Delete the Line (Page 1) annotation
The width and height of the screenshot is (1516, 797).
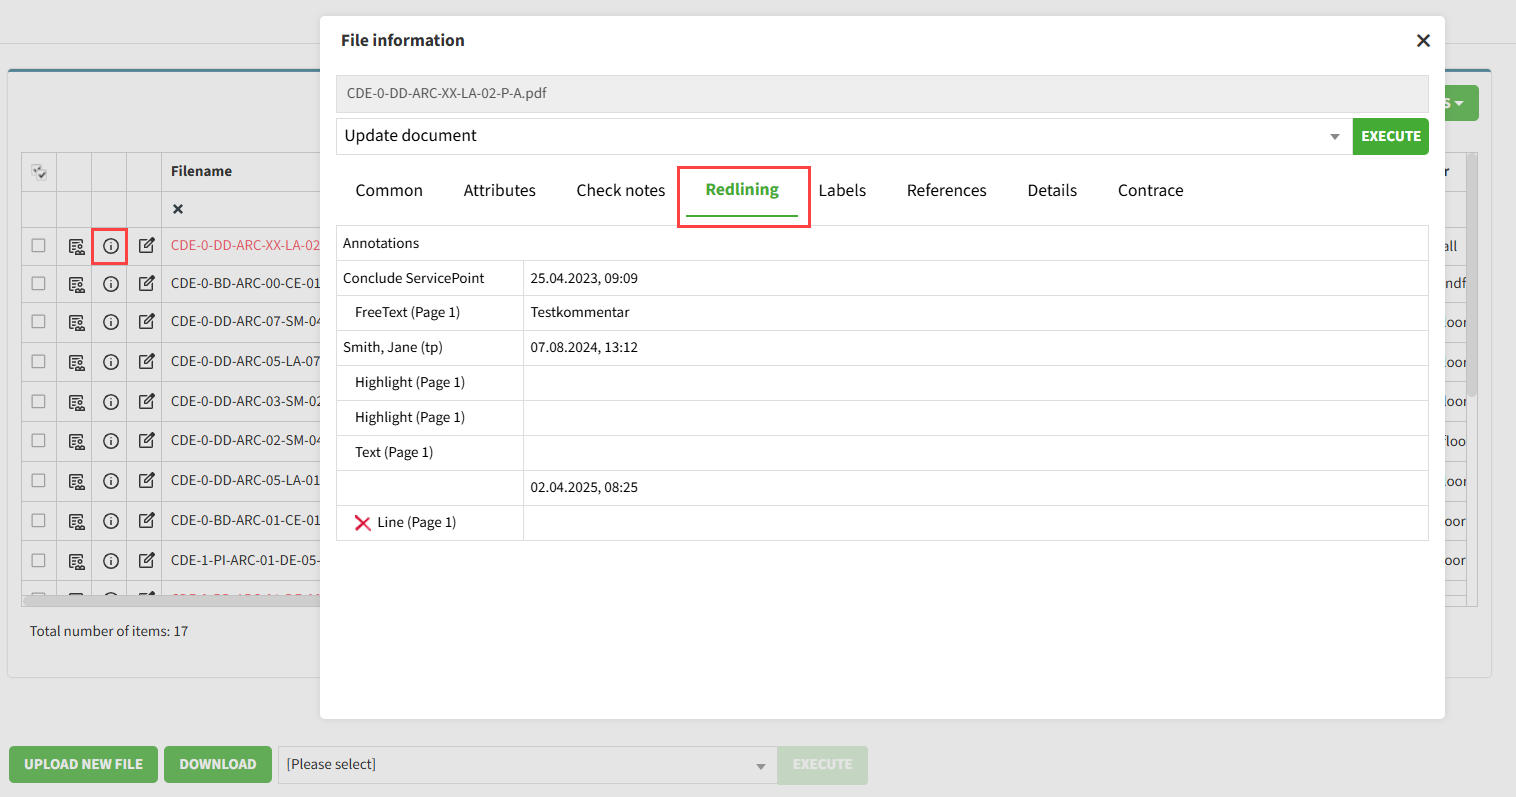coord(362,523)
